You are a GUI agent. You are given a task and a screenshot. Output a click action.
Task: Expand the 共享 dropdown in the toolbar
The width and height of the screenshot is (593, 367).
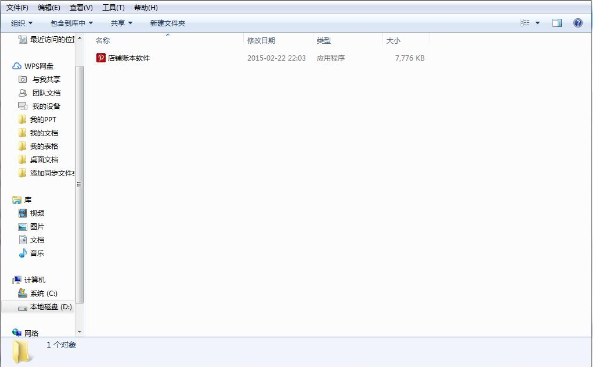tap(121, 23)
